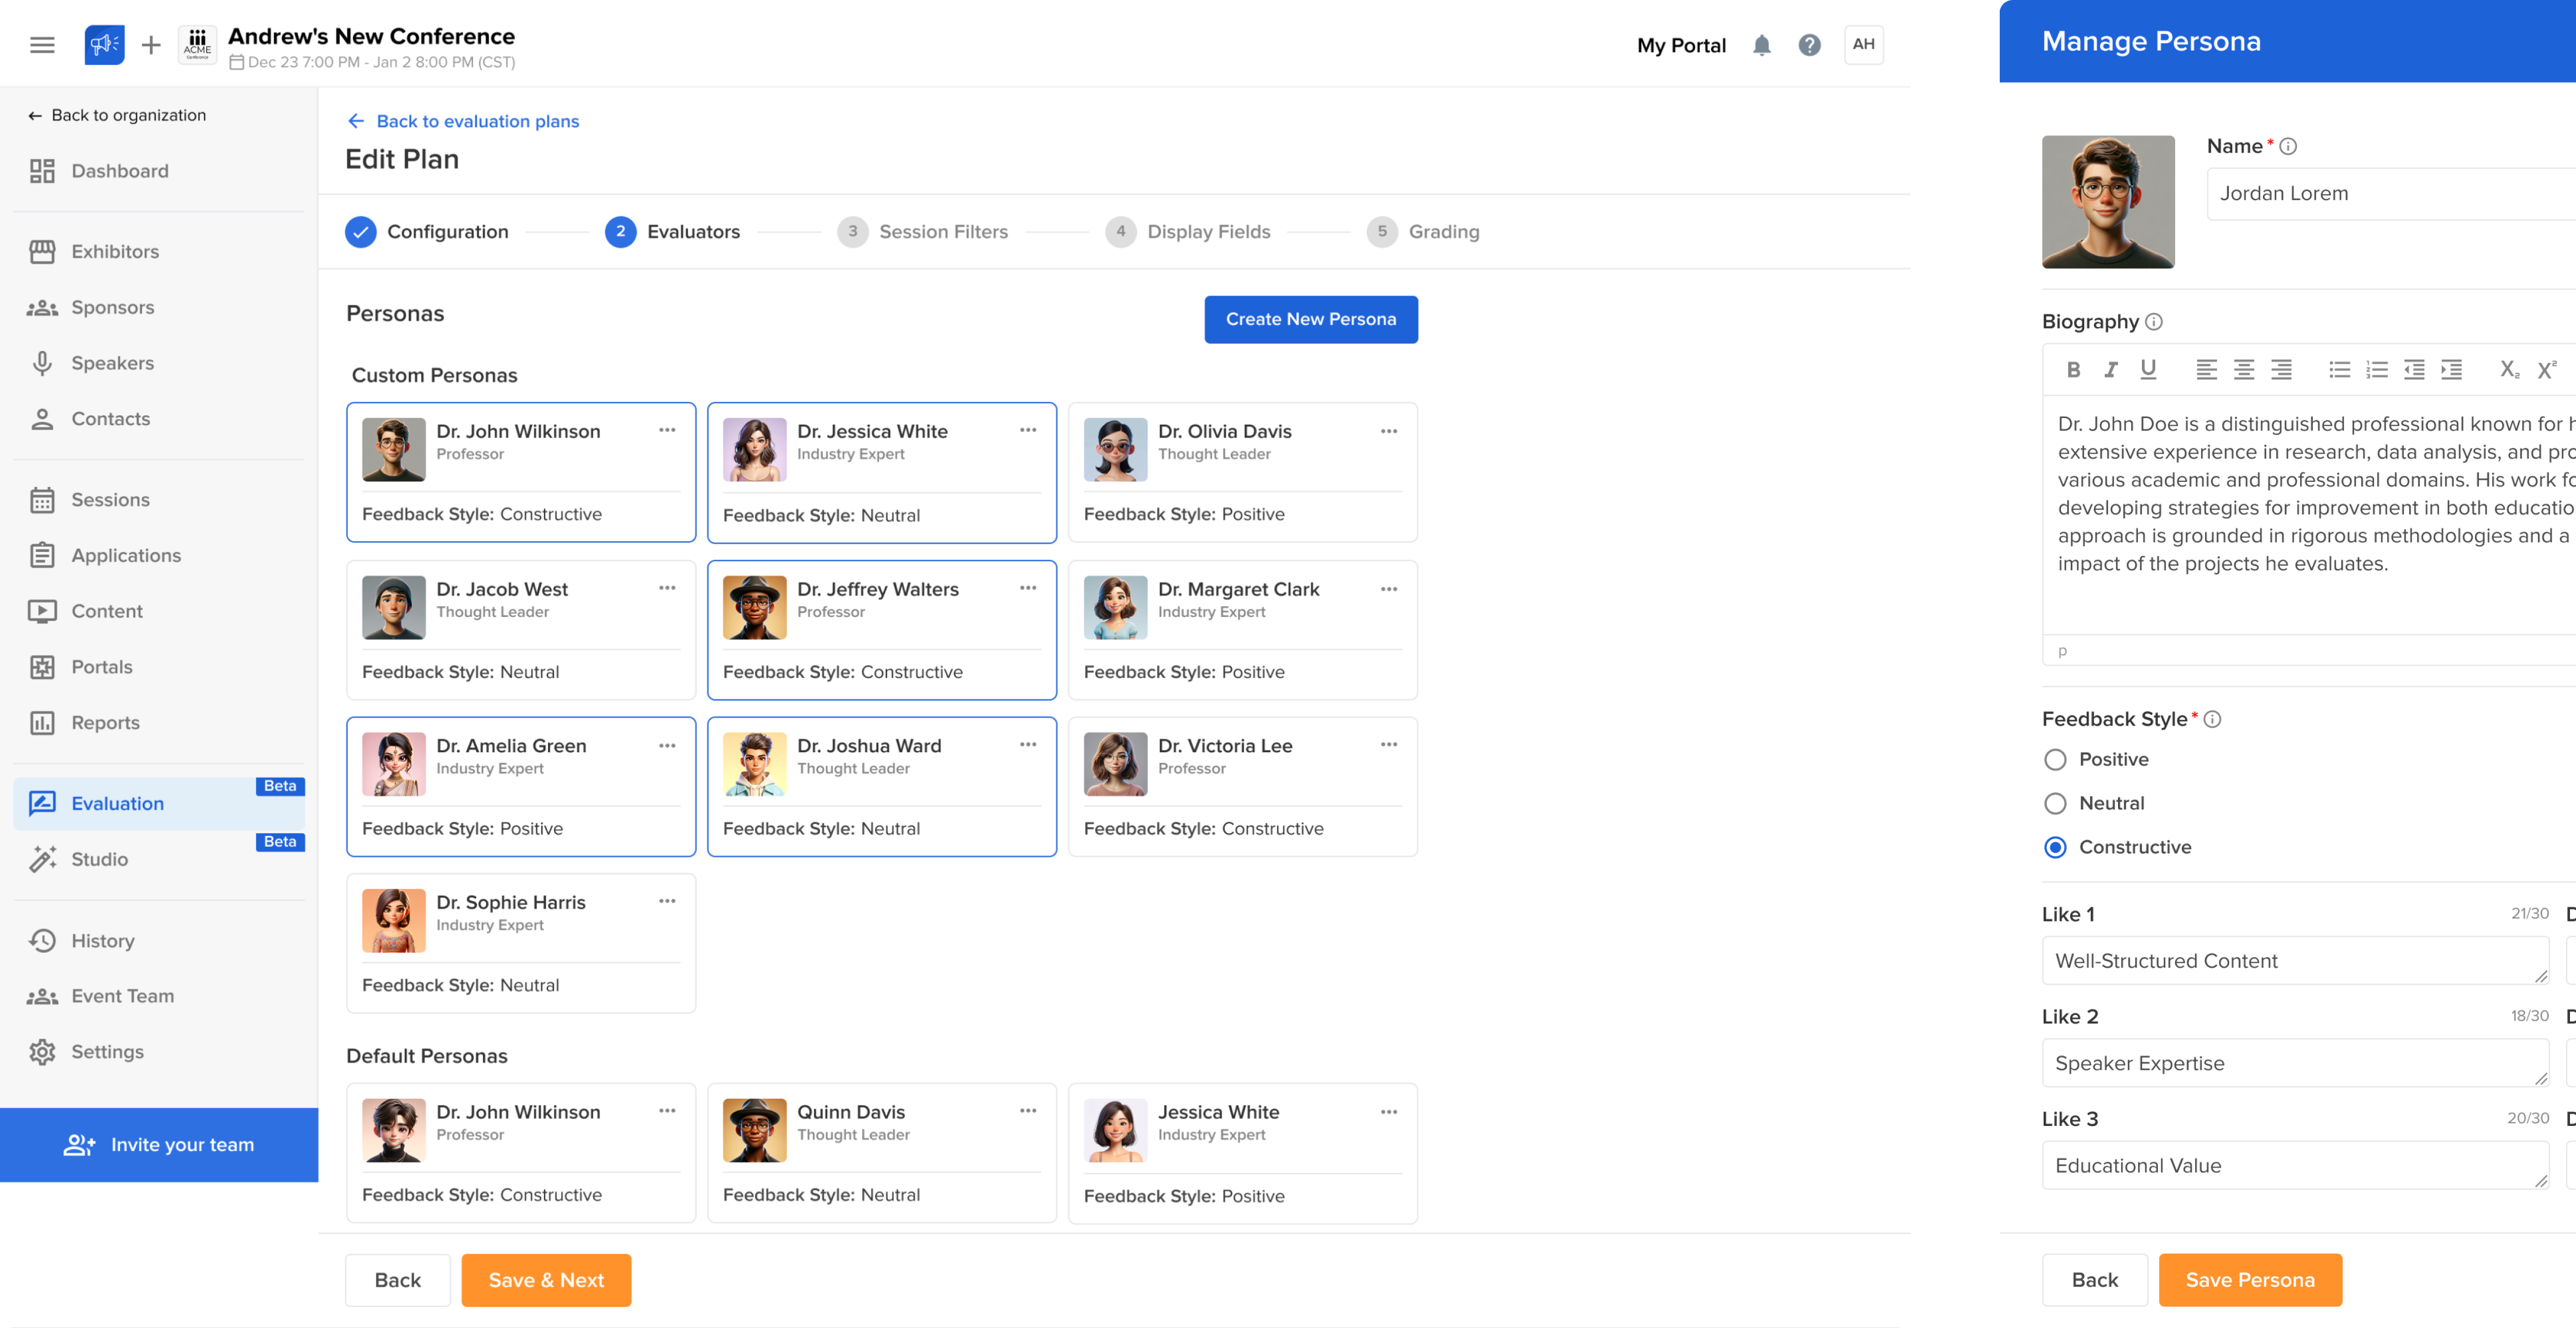Open more options on Quinn Davis persona
The width and height of the screenshot is (2576, 1328).
pos(1028,1111)
